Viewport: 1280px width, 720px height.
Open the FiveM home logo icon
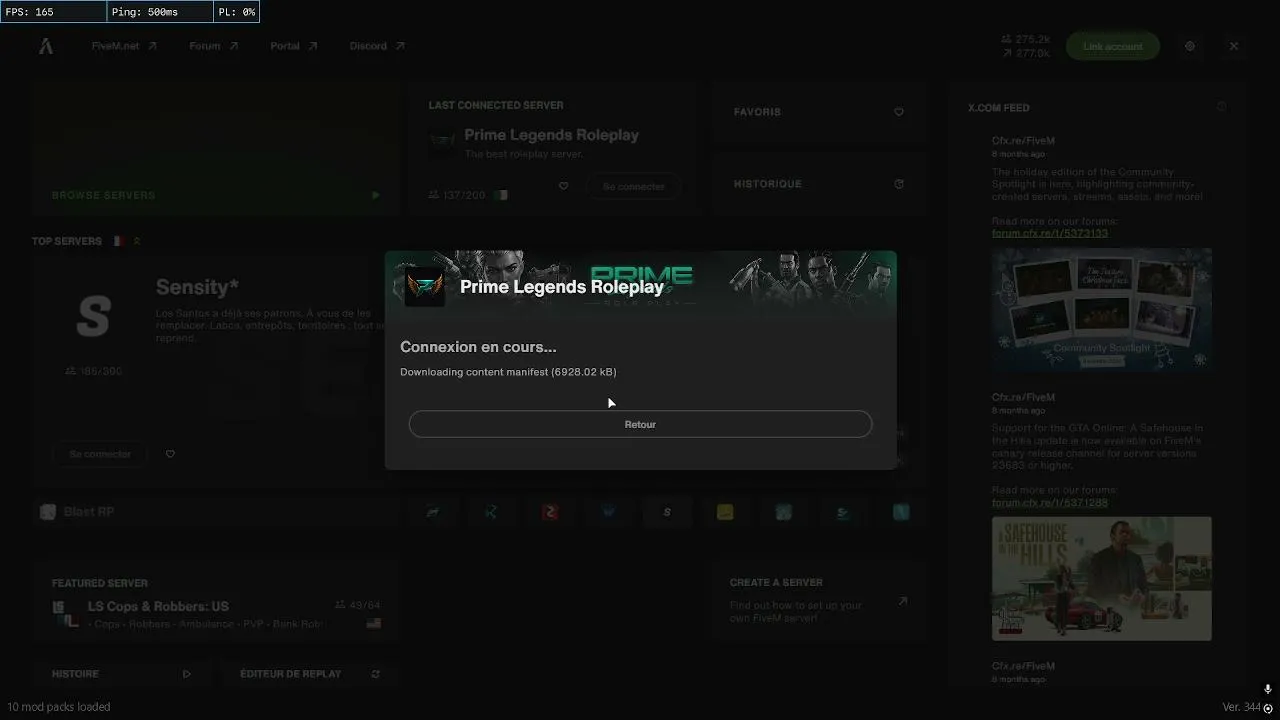tap(46, 46)
